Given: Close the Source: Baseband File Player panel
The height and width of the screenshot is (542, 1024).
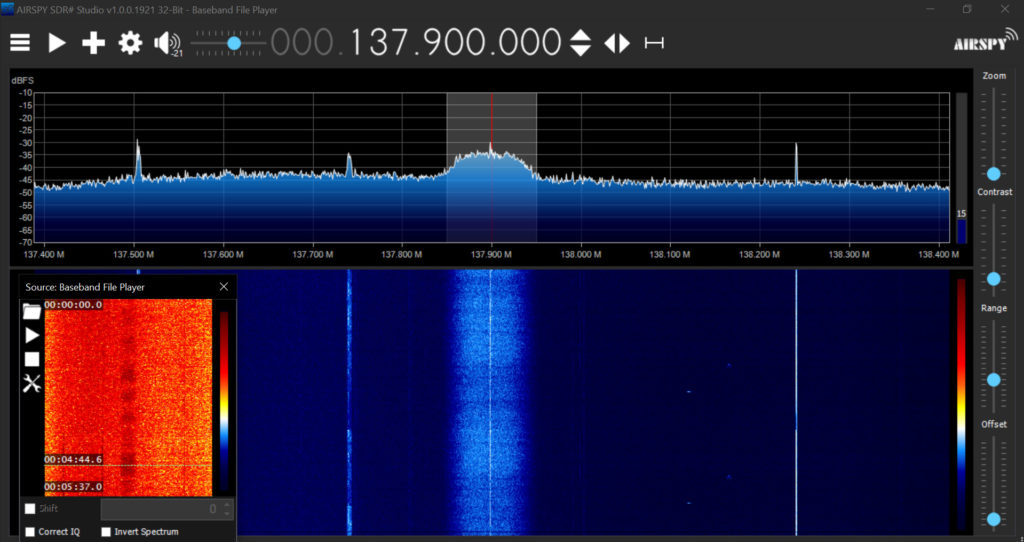Looking at the screenshot, I should click(x=224, y=287).
